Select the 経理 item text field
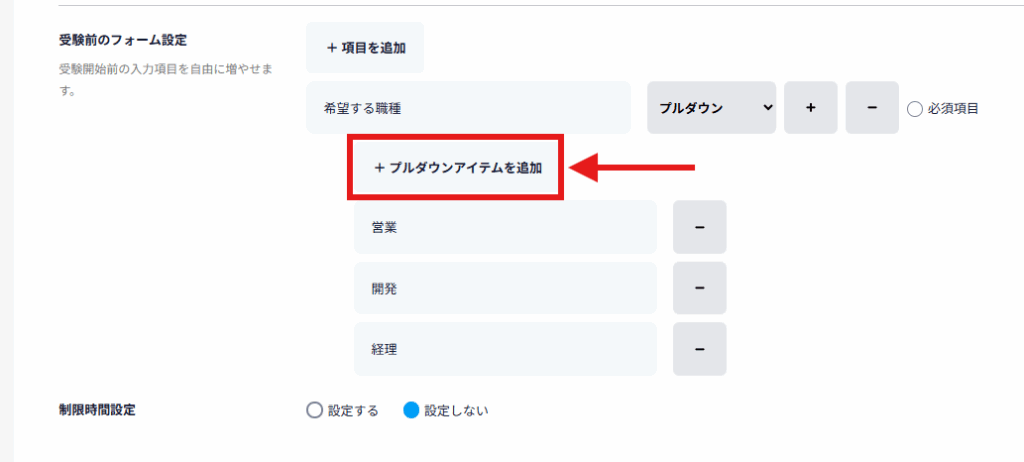 pyautogui.click(x=505, y=348)
